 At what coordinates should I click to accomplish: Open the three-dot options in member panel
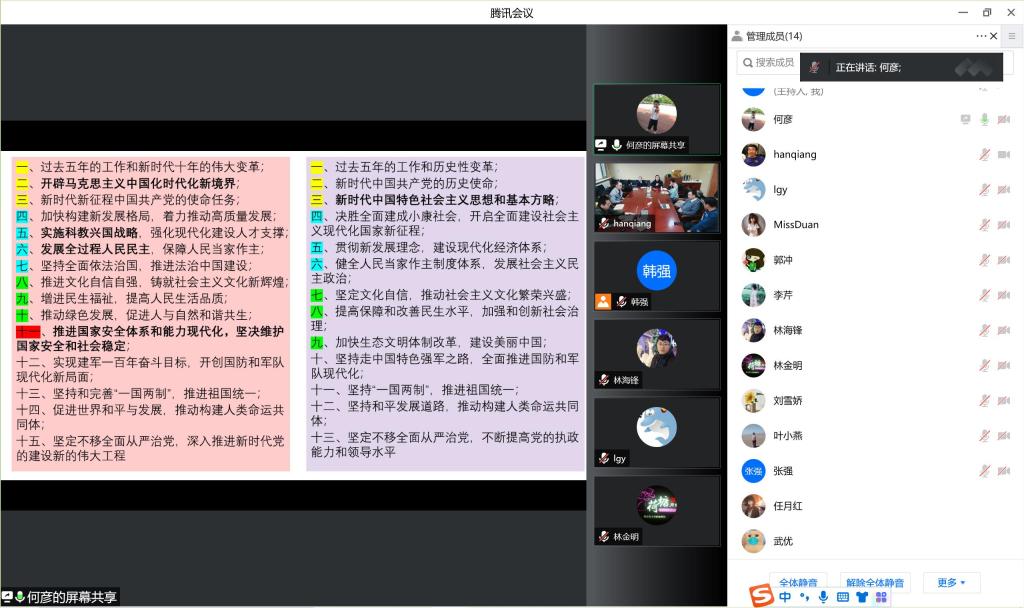(x=981, y=36)
